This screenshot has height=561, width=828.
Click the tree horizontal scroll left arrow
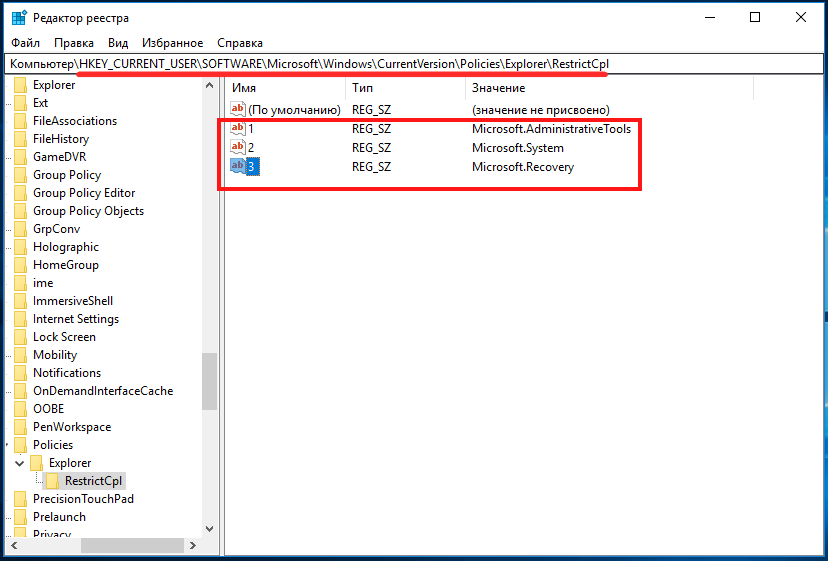pos(14,546)
